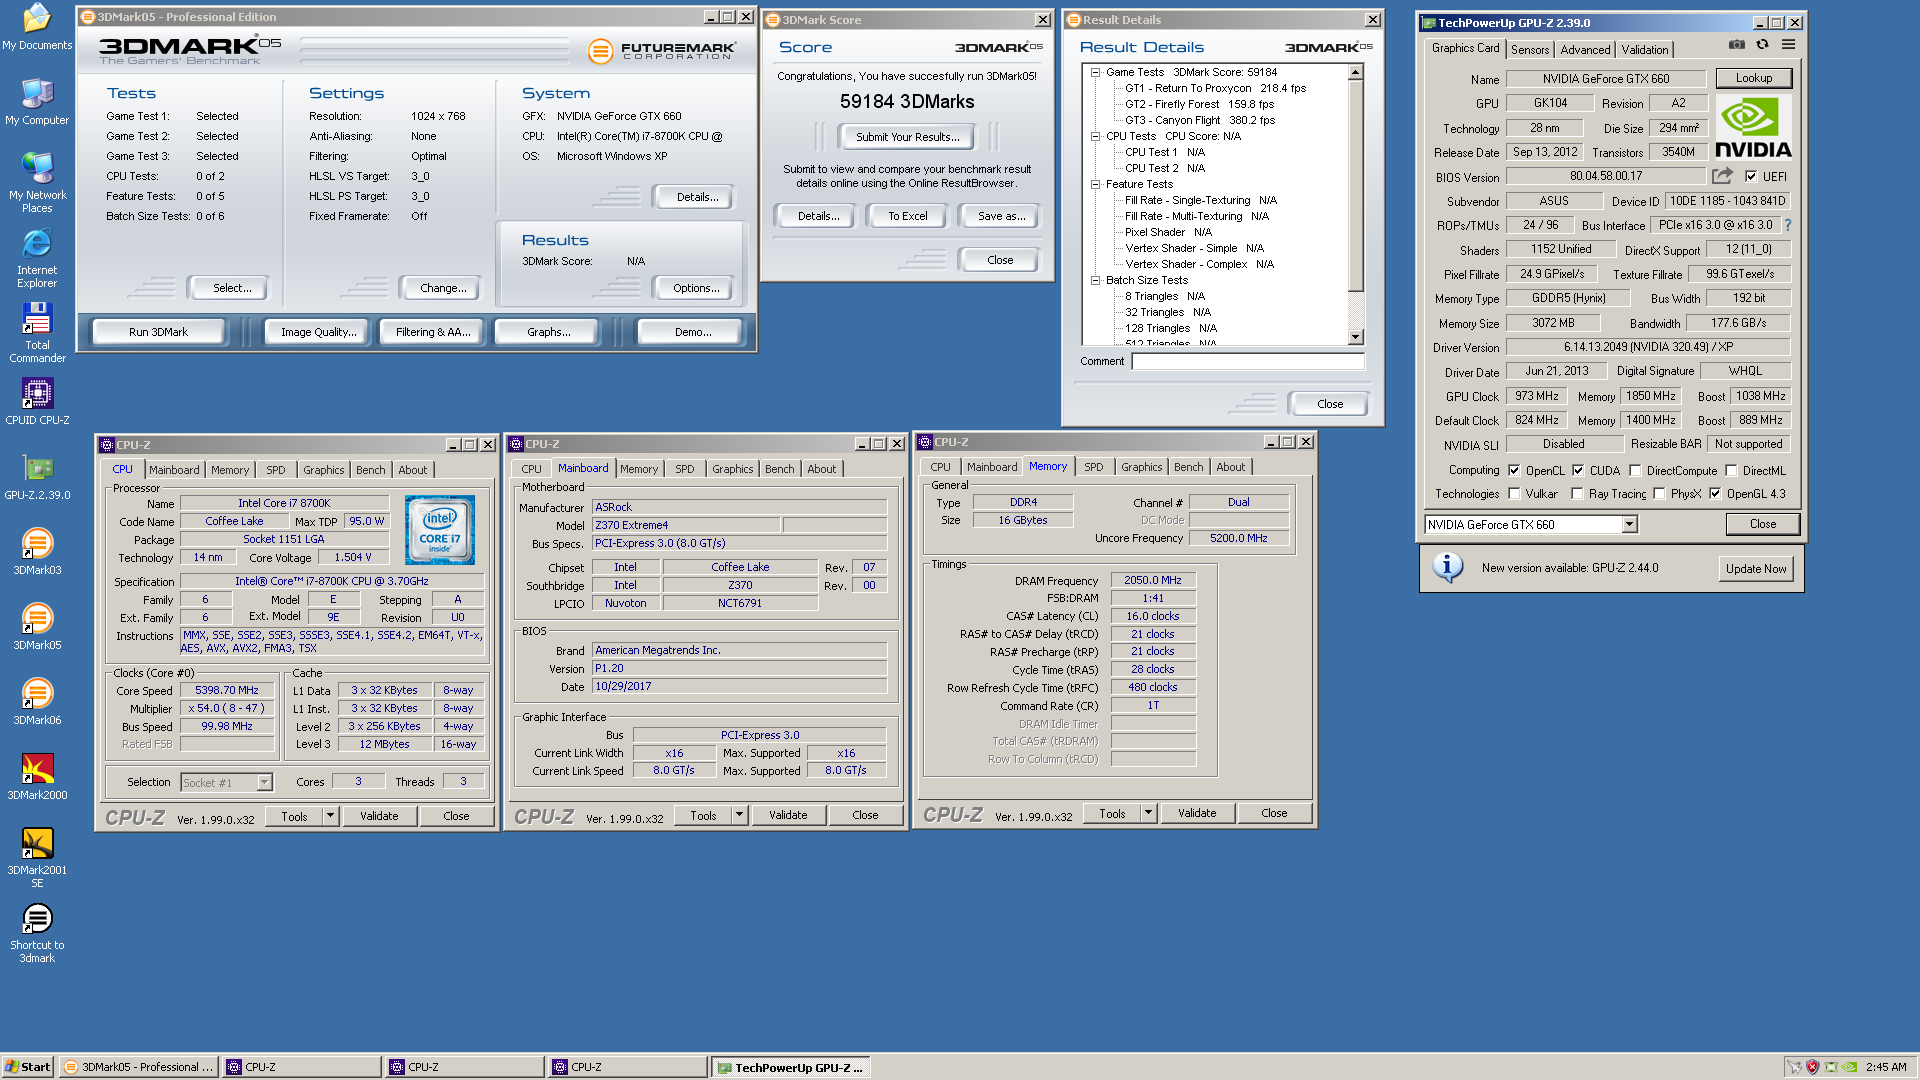The height and width of the screenshot is (1080, 1920).
Task: Toggle the PhysX checkbox
Action: point(1659,493)
